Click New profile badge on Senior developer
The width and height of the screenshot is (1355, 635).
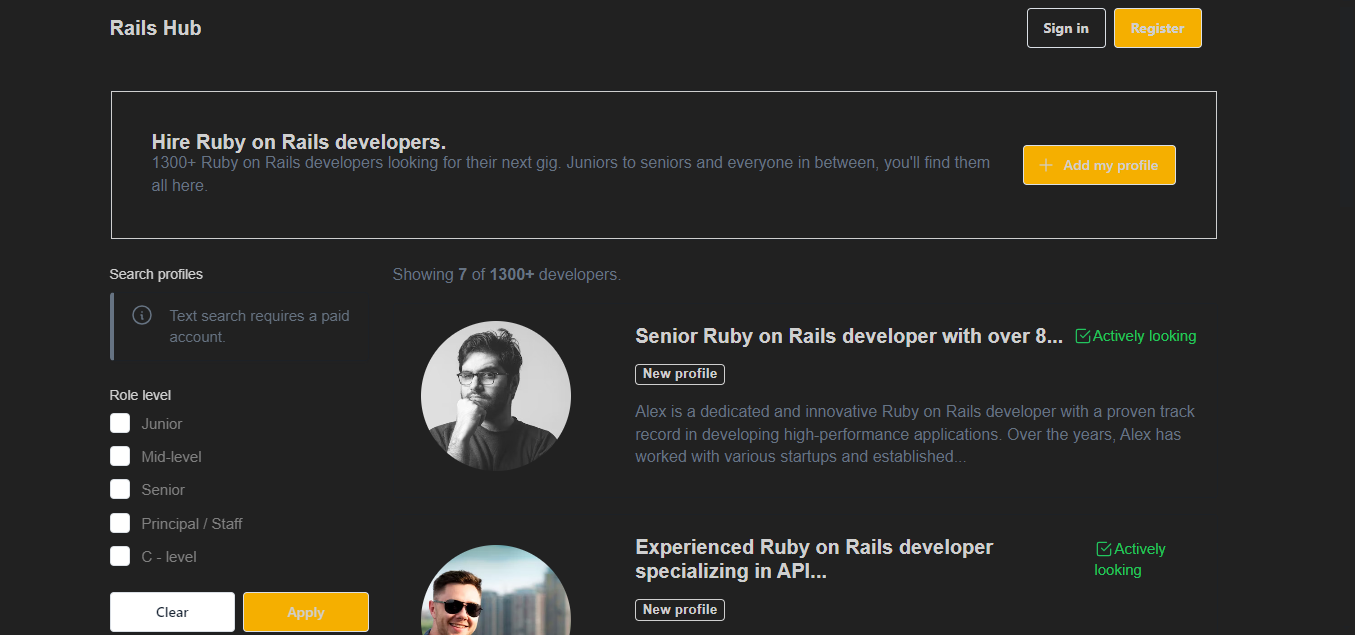click(680, 374)
